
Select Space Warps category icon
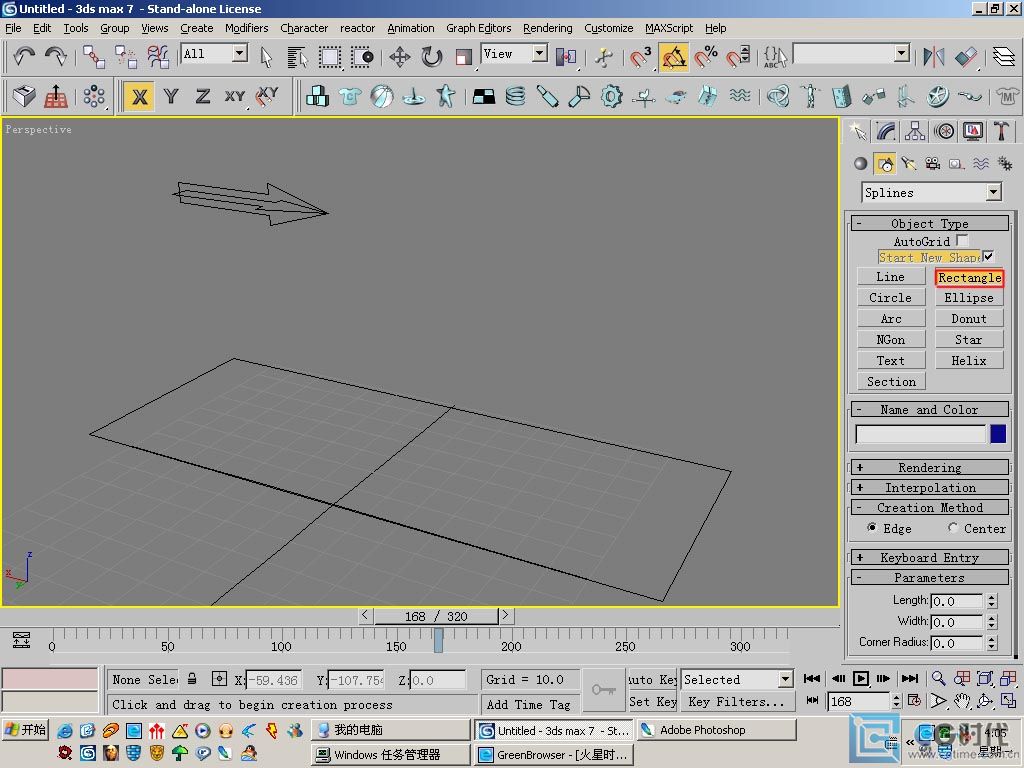[x=980, y=163]
